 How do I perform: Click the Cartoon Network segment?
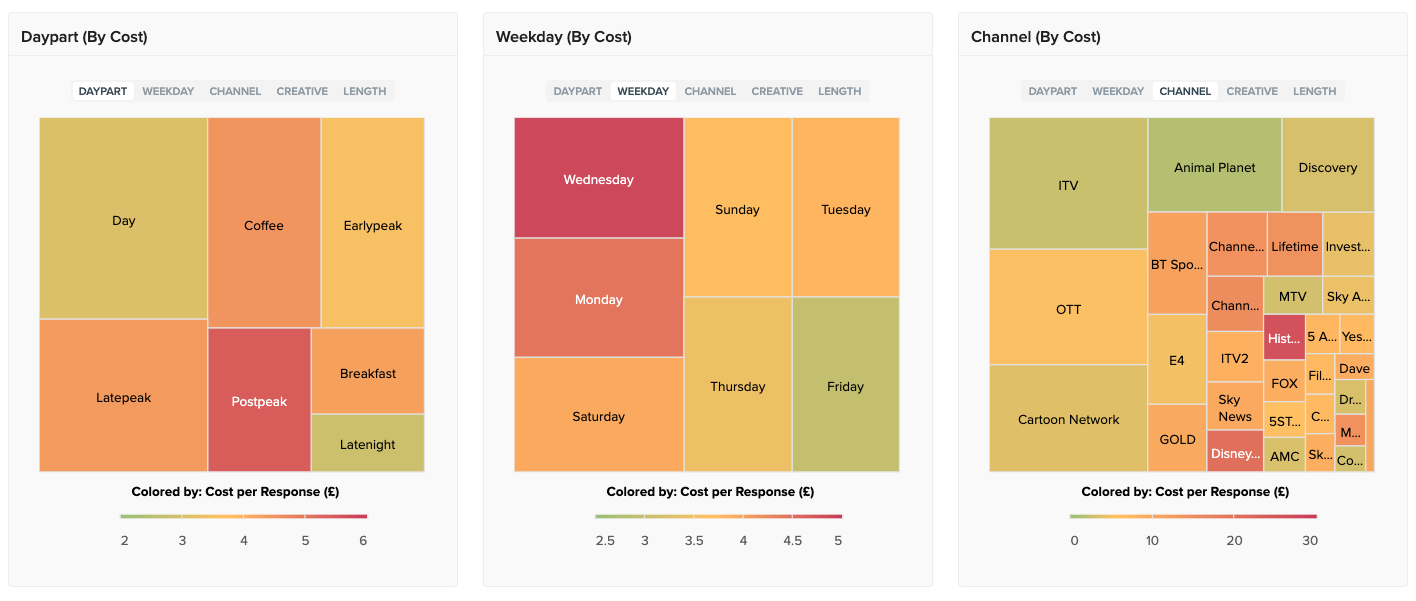point(1067,419)
